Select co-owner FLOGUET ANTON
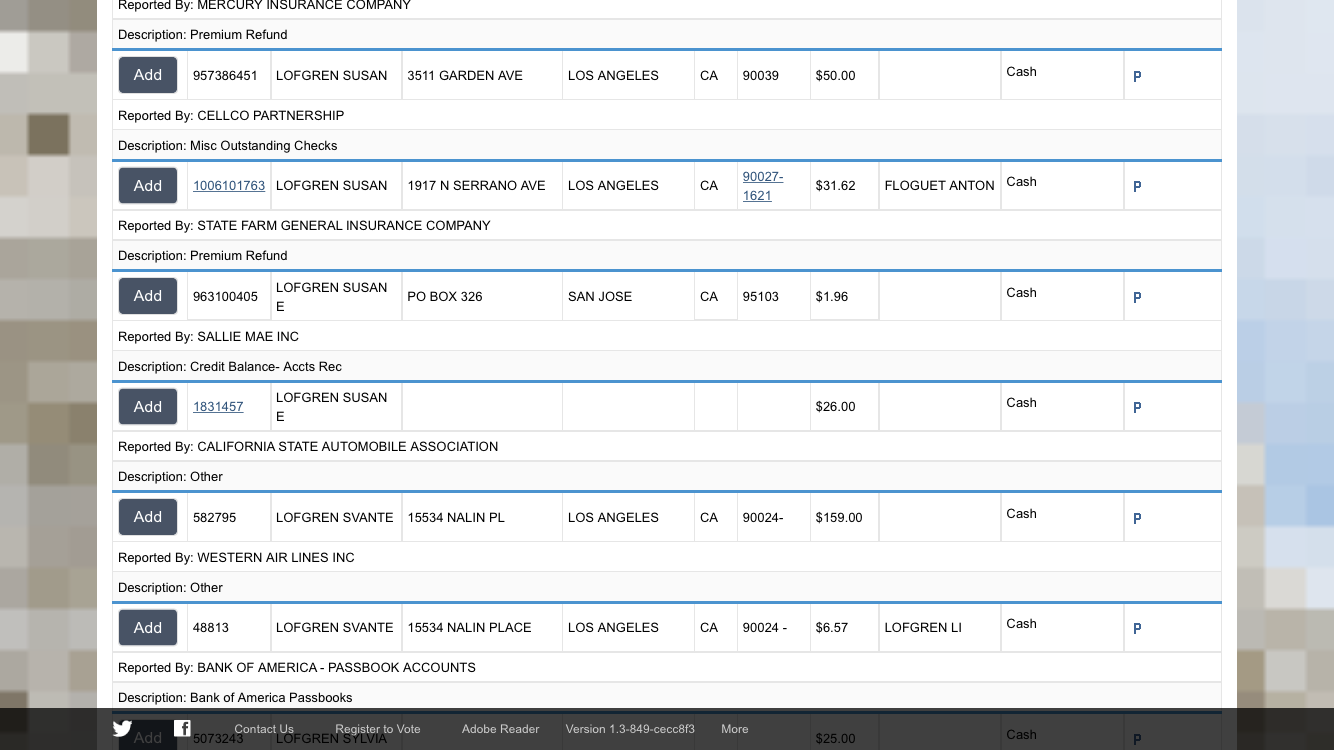Screen dimensions: 1334x750 coord(939,186)
